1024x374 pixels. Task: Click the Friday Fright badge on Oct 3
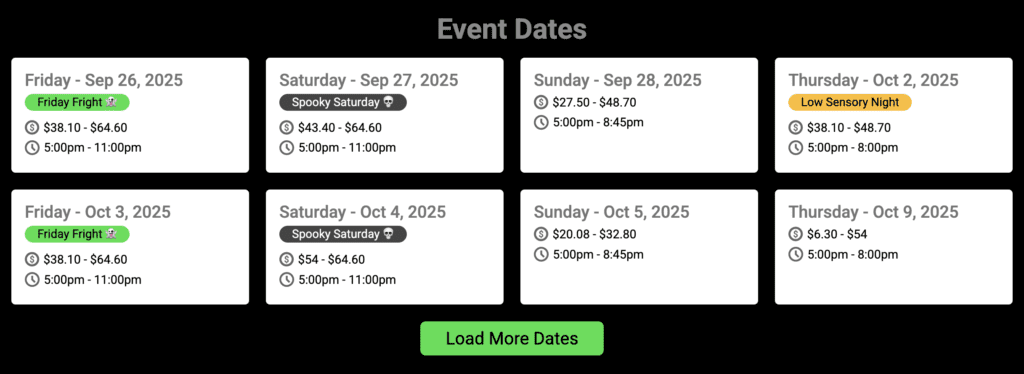click(77, 234)
